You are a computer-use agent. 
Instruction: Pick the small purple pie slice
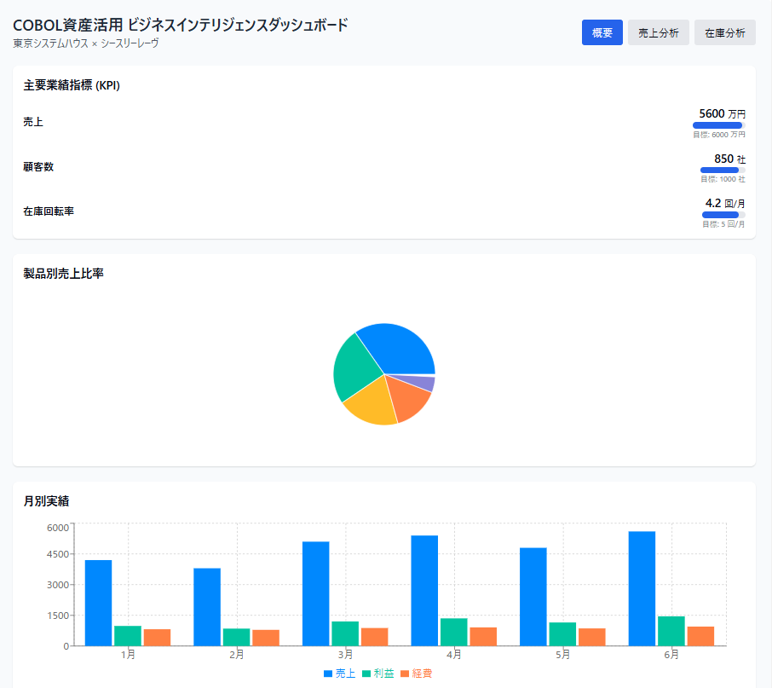(x=425, y=383)
